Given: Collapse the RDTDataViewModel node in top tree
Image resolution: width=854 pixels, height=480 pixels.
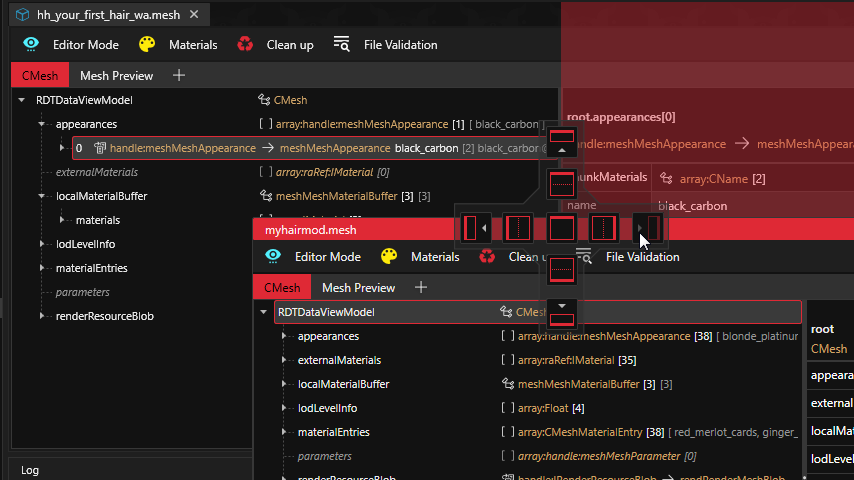Looking at the screenshot, I should pos(22,100).
